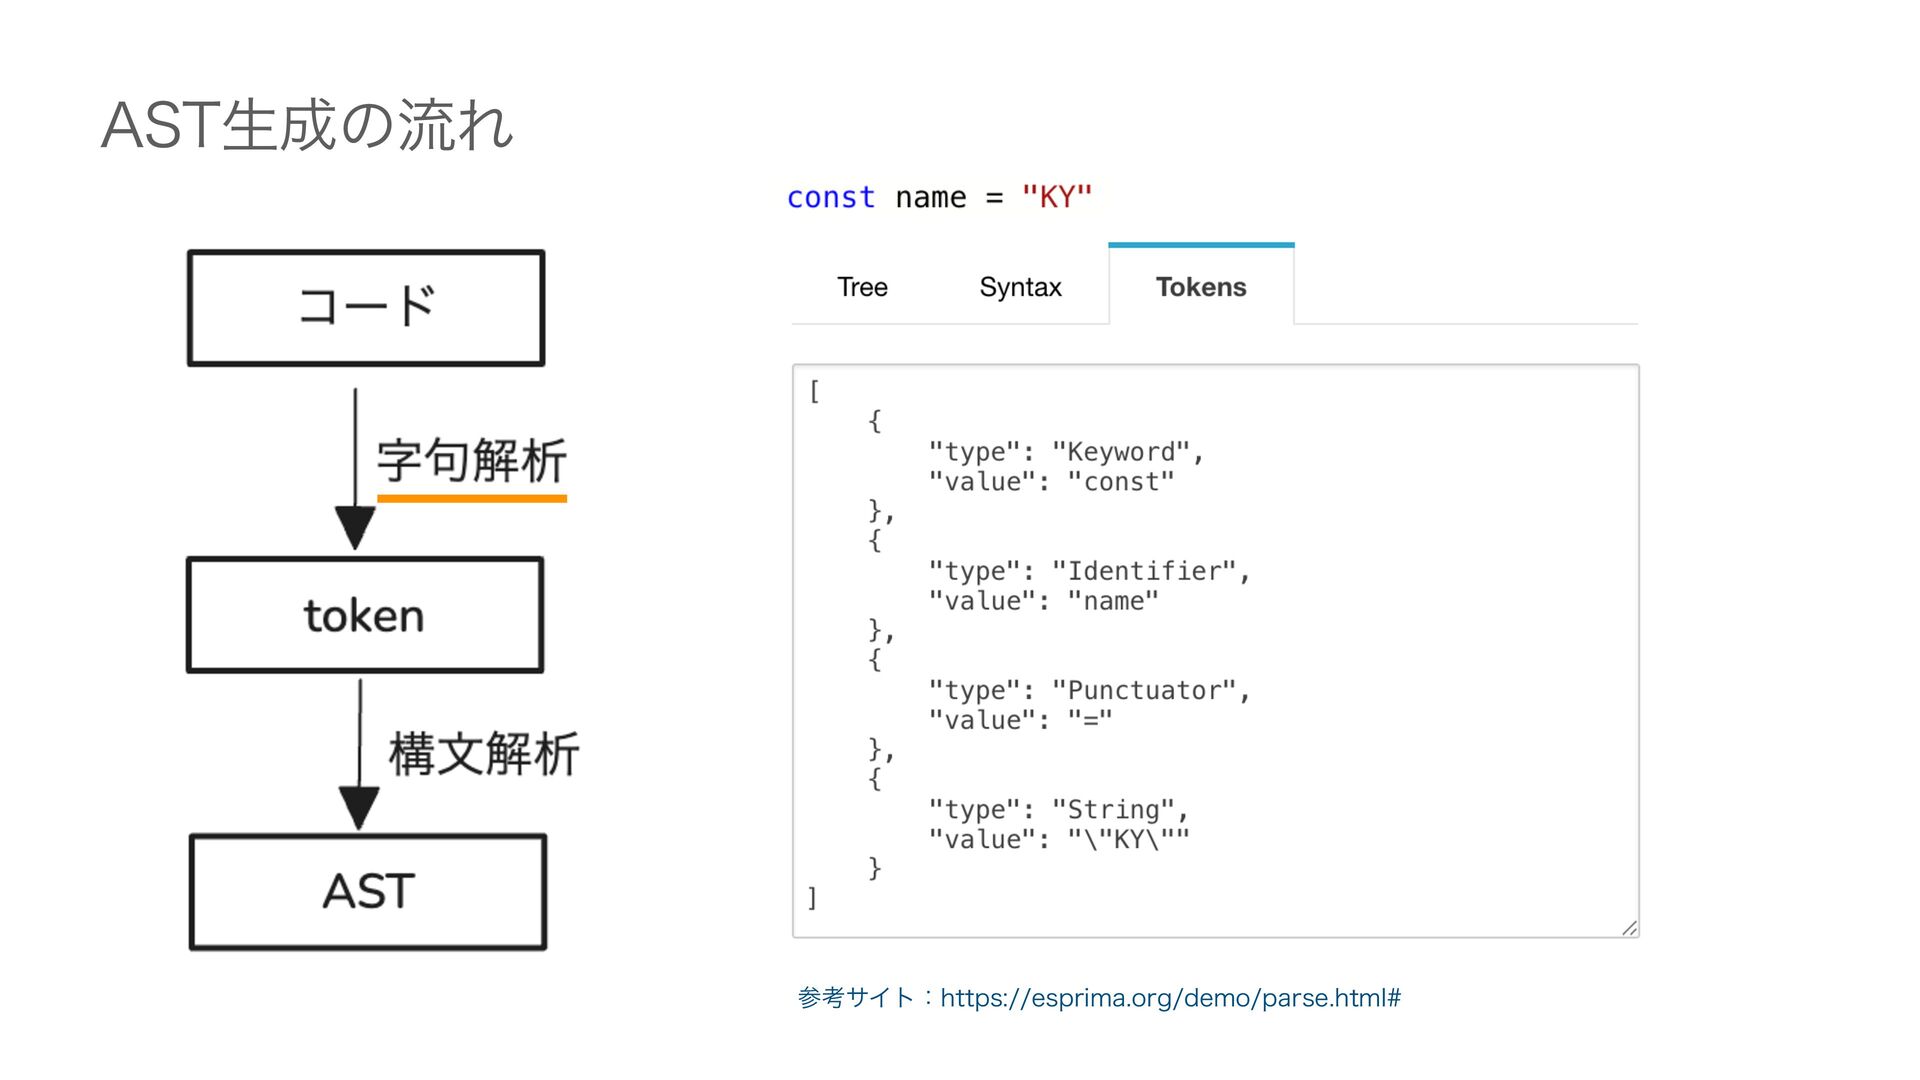Click the "type": "String" line
The image size is (1920, 1080).
tap(1058, 809)
